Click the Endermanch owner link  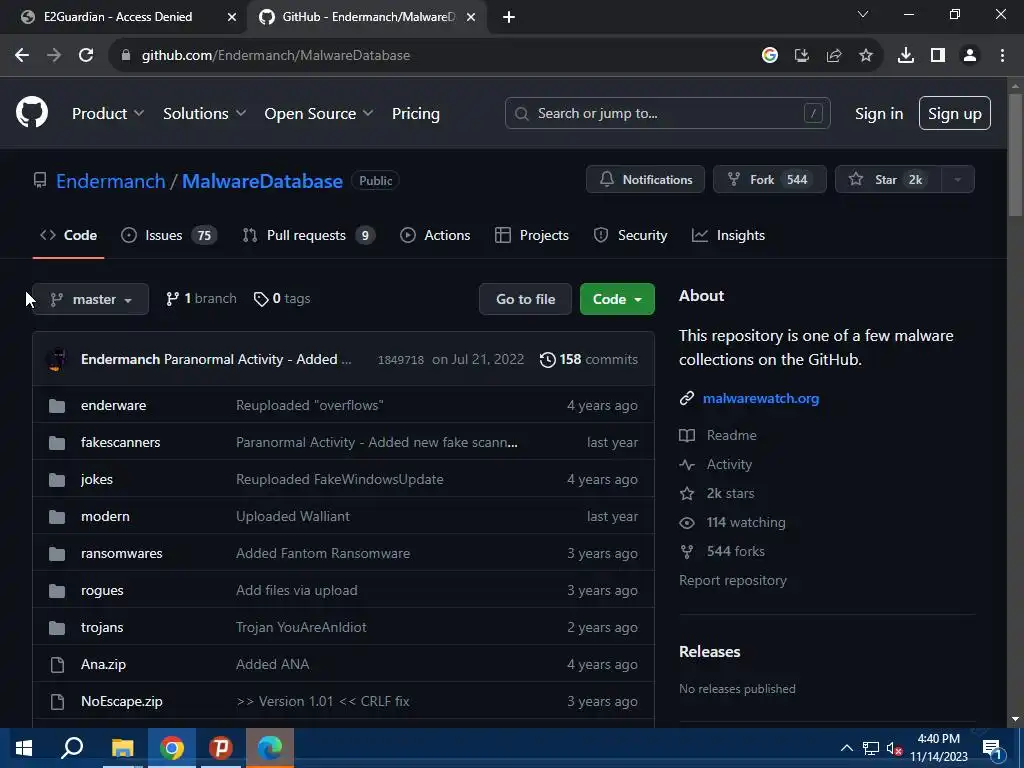click(110, 181)
